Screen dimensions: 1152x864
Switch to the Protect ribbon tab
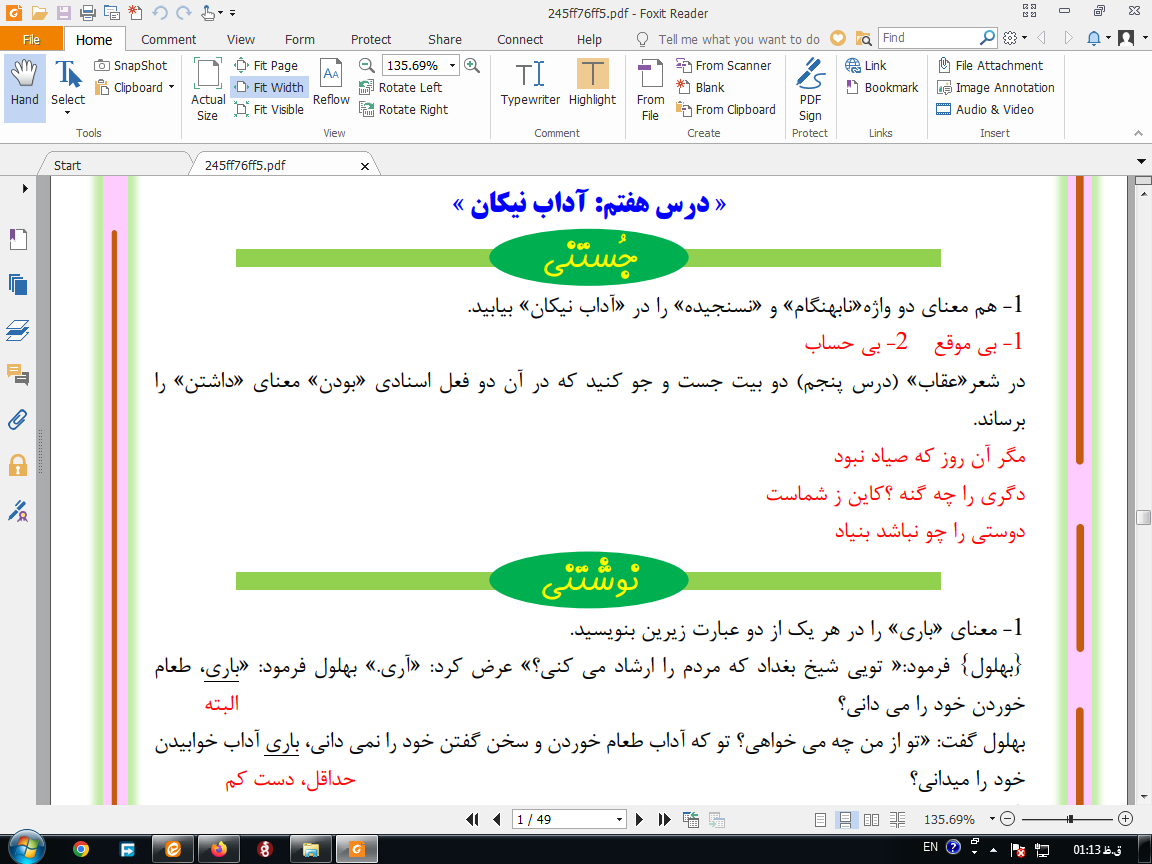(x=371, y=40)
